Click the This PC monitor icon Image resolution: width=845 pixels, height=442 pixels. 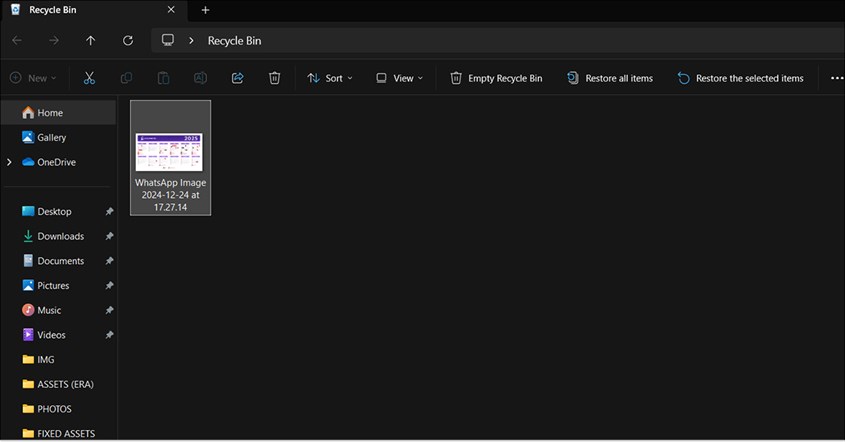pos(168,40)
